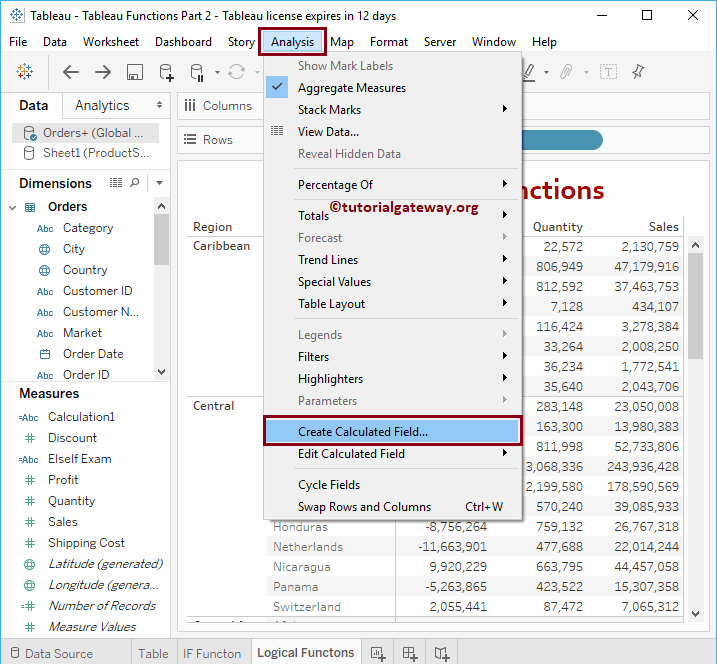Expand the Stack Marks submenu
Image resolution: width=717 pixels, height=664 pixels.
[x=505, y=109]
